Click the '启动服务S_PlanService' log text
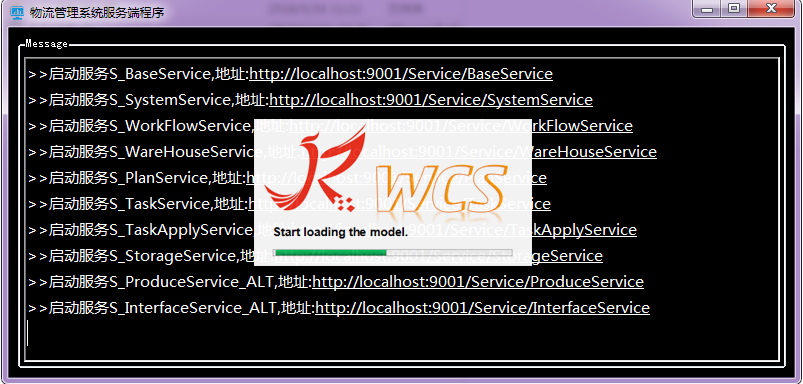 128,178
